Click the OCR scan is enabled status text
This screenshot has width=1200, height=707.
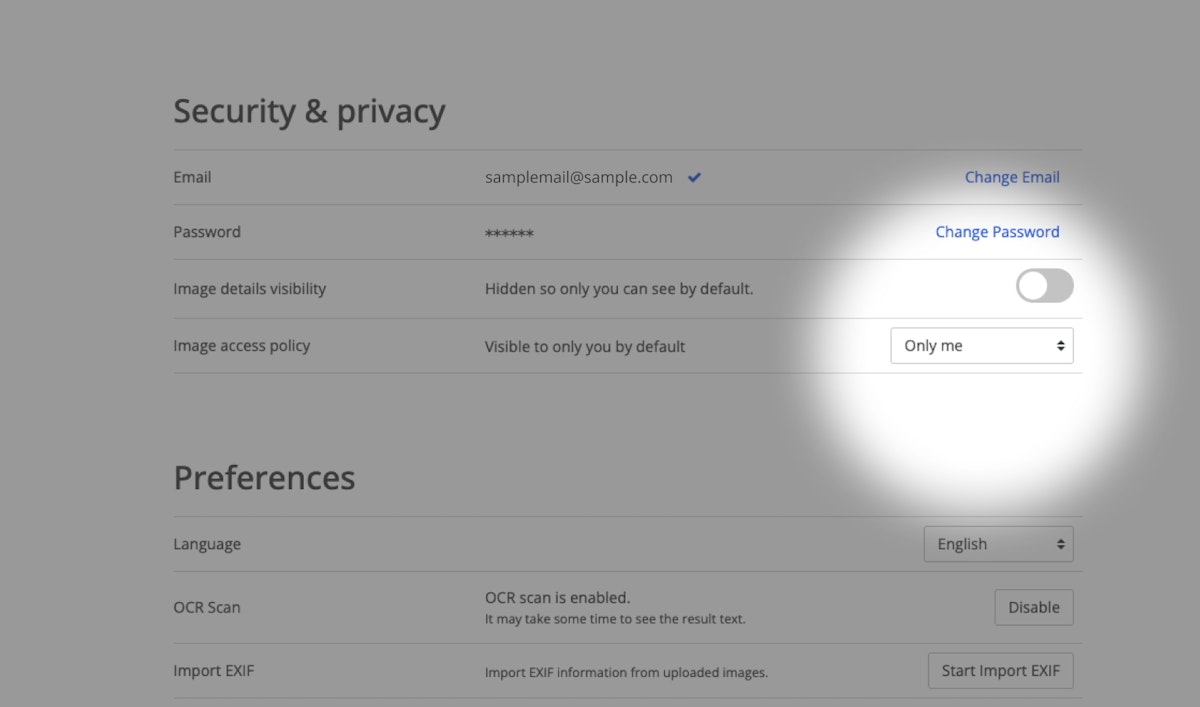click(557, 598)
